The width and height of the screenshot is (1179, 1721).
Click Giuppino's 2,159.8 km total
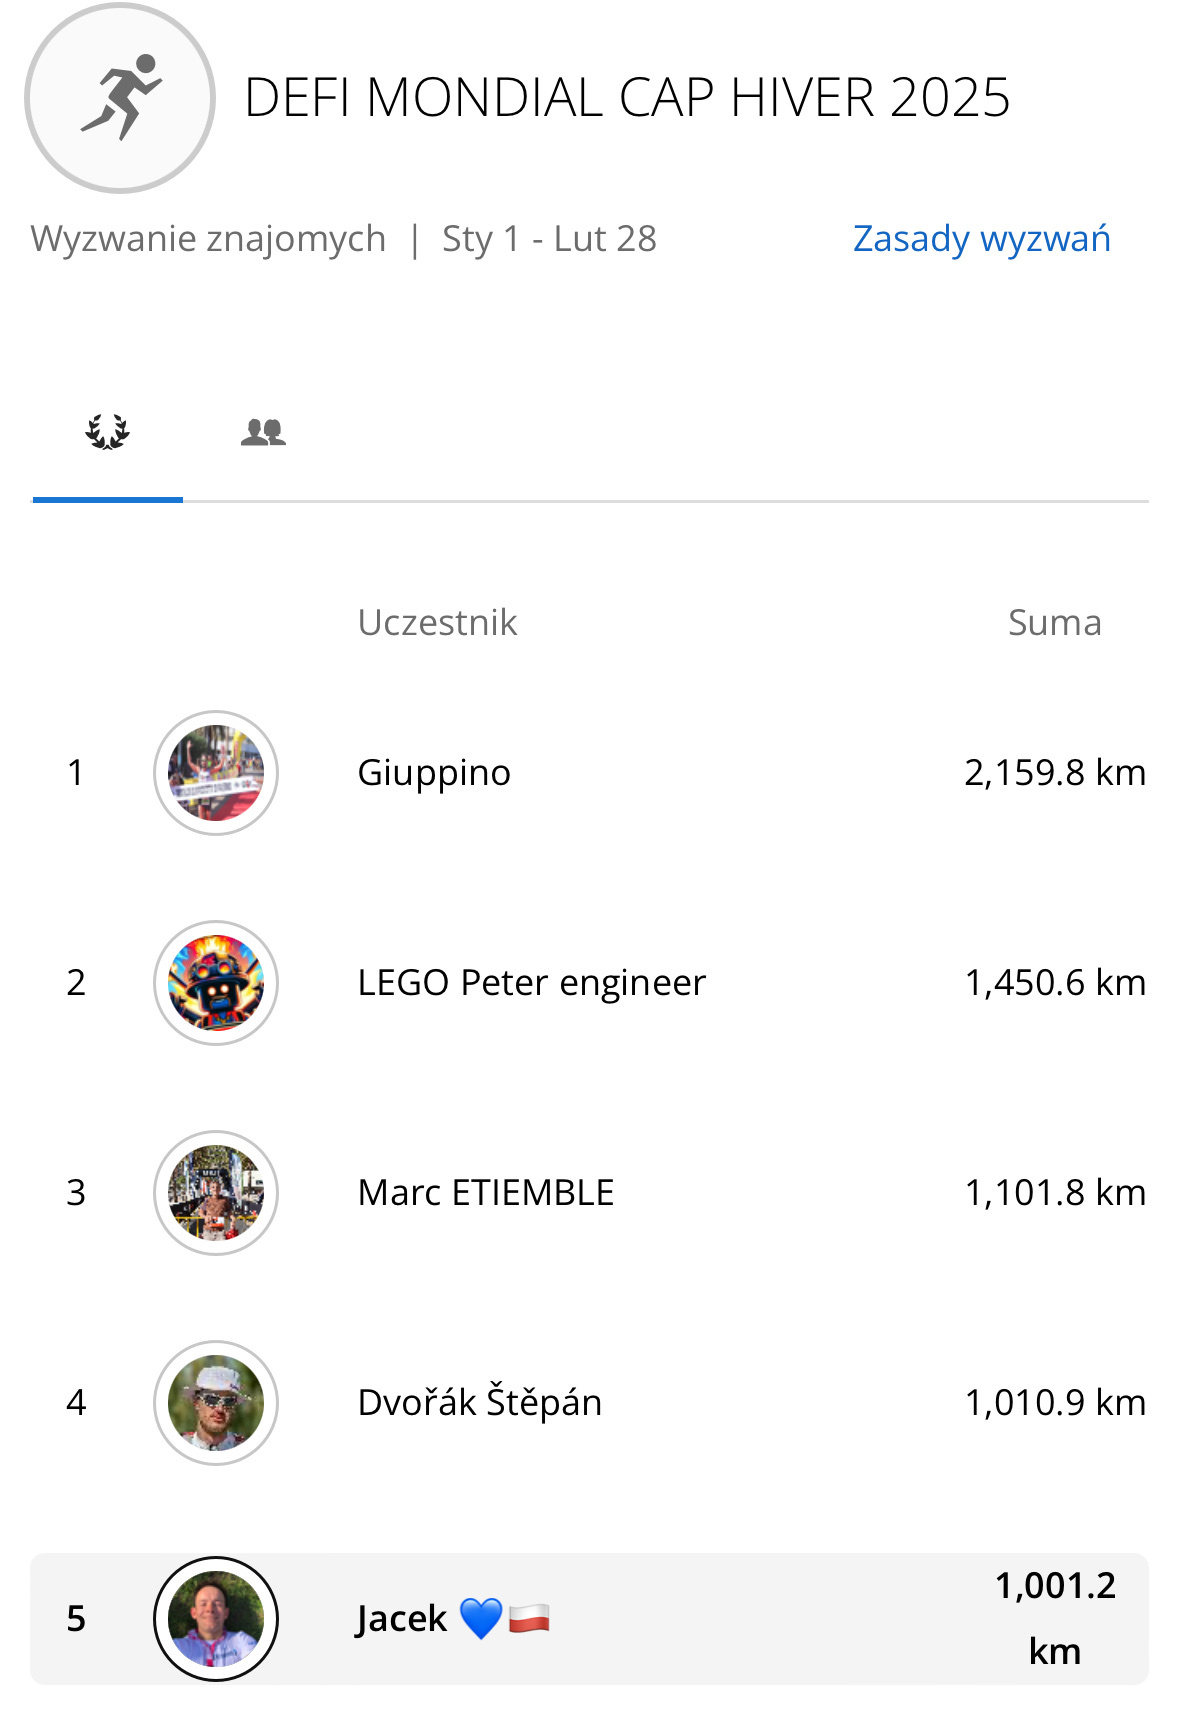[1054, 773]
